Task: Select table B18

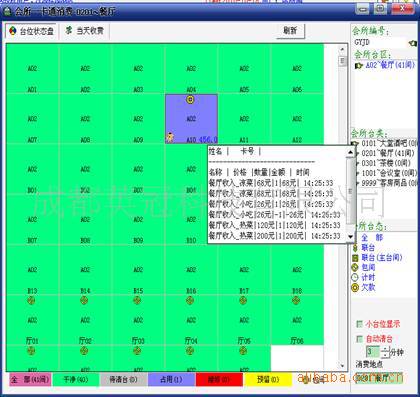Action: pyautogui.click(x=297, y=270)
